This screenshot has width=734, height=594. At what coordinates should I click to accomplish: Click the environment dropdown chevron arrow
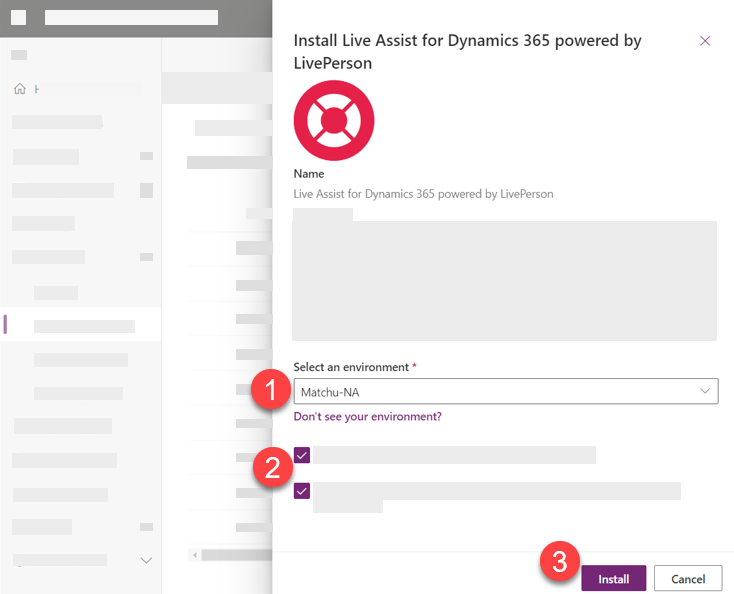point(705,391)
